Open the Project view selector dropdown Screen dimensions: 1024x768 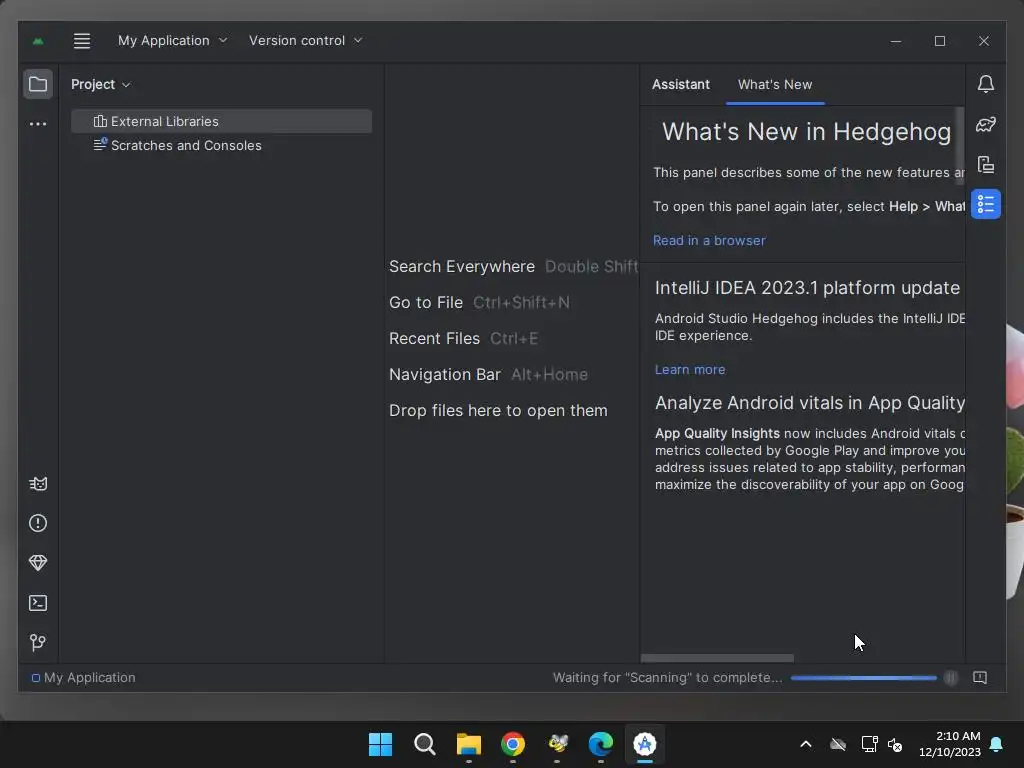pyautogui.click(x=100, y=85)
